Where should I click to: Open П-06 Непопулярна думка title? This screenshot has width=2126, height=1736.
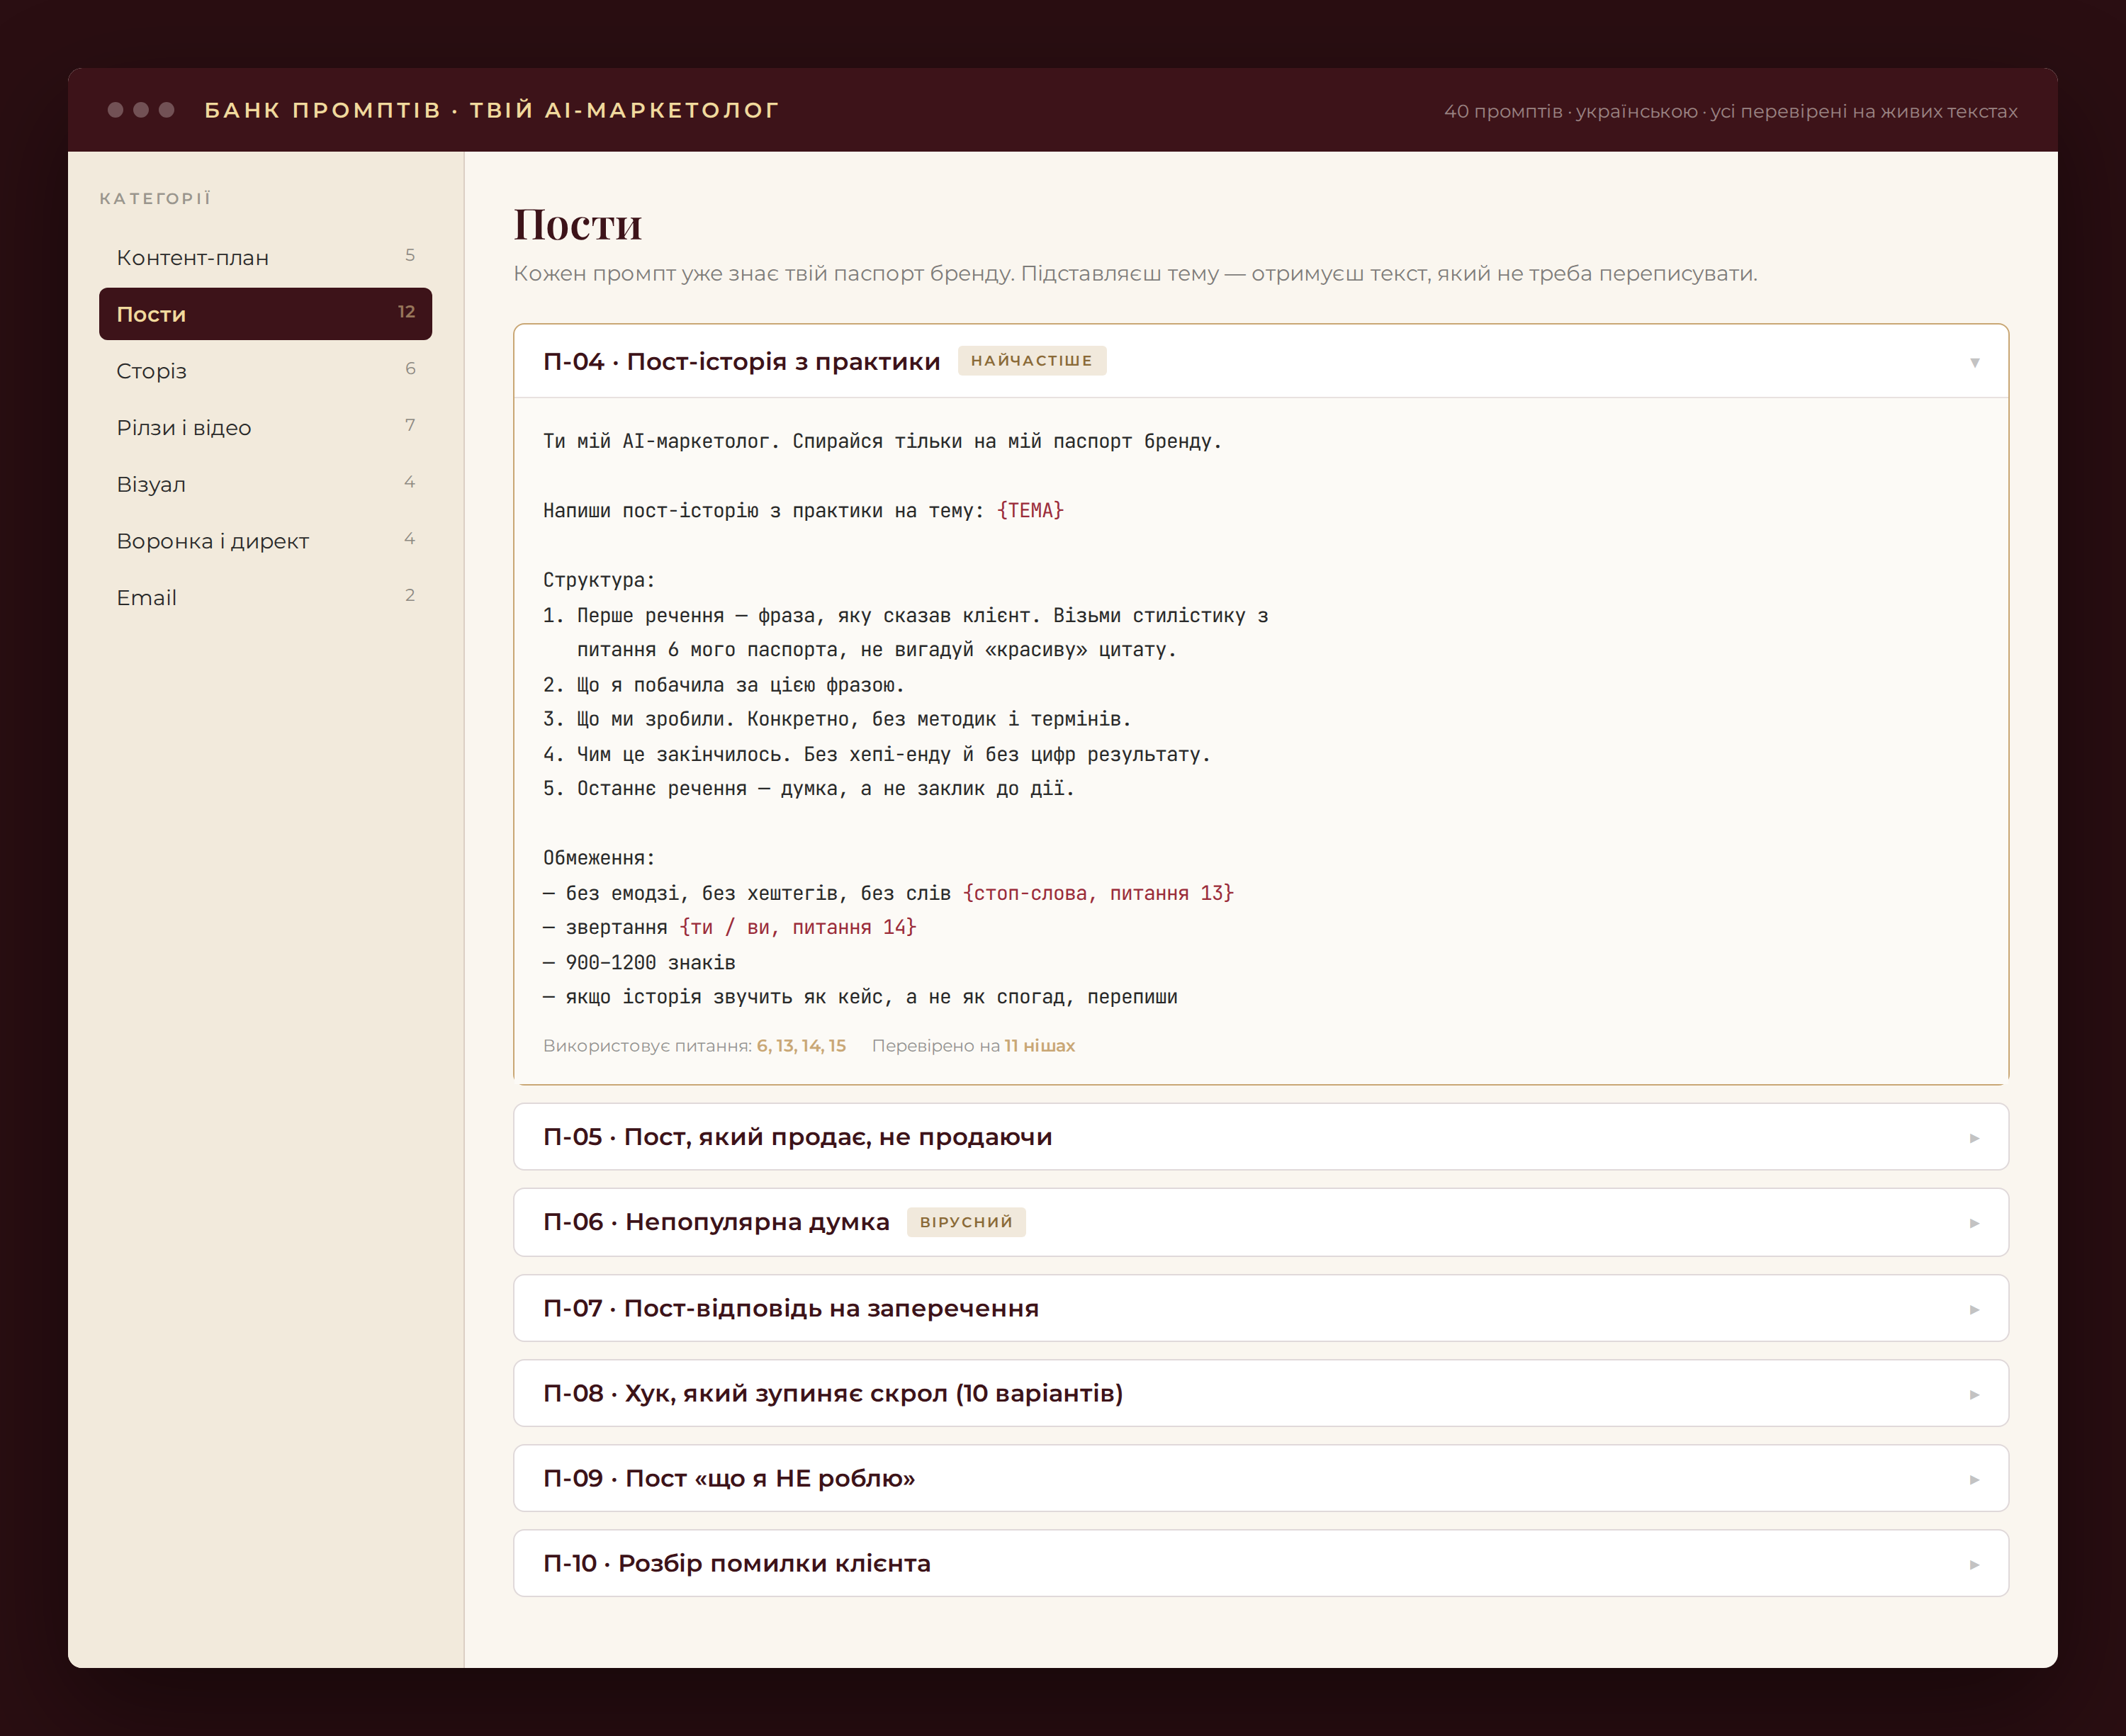tap(716, 1222)
